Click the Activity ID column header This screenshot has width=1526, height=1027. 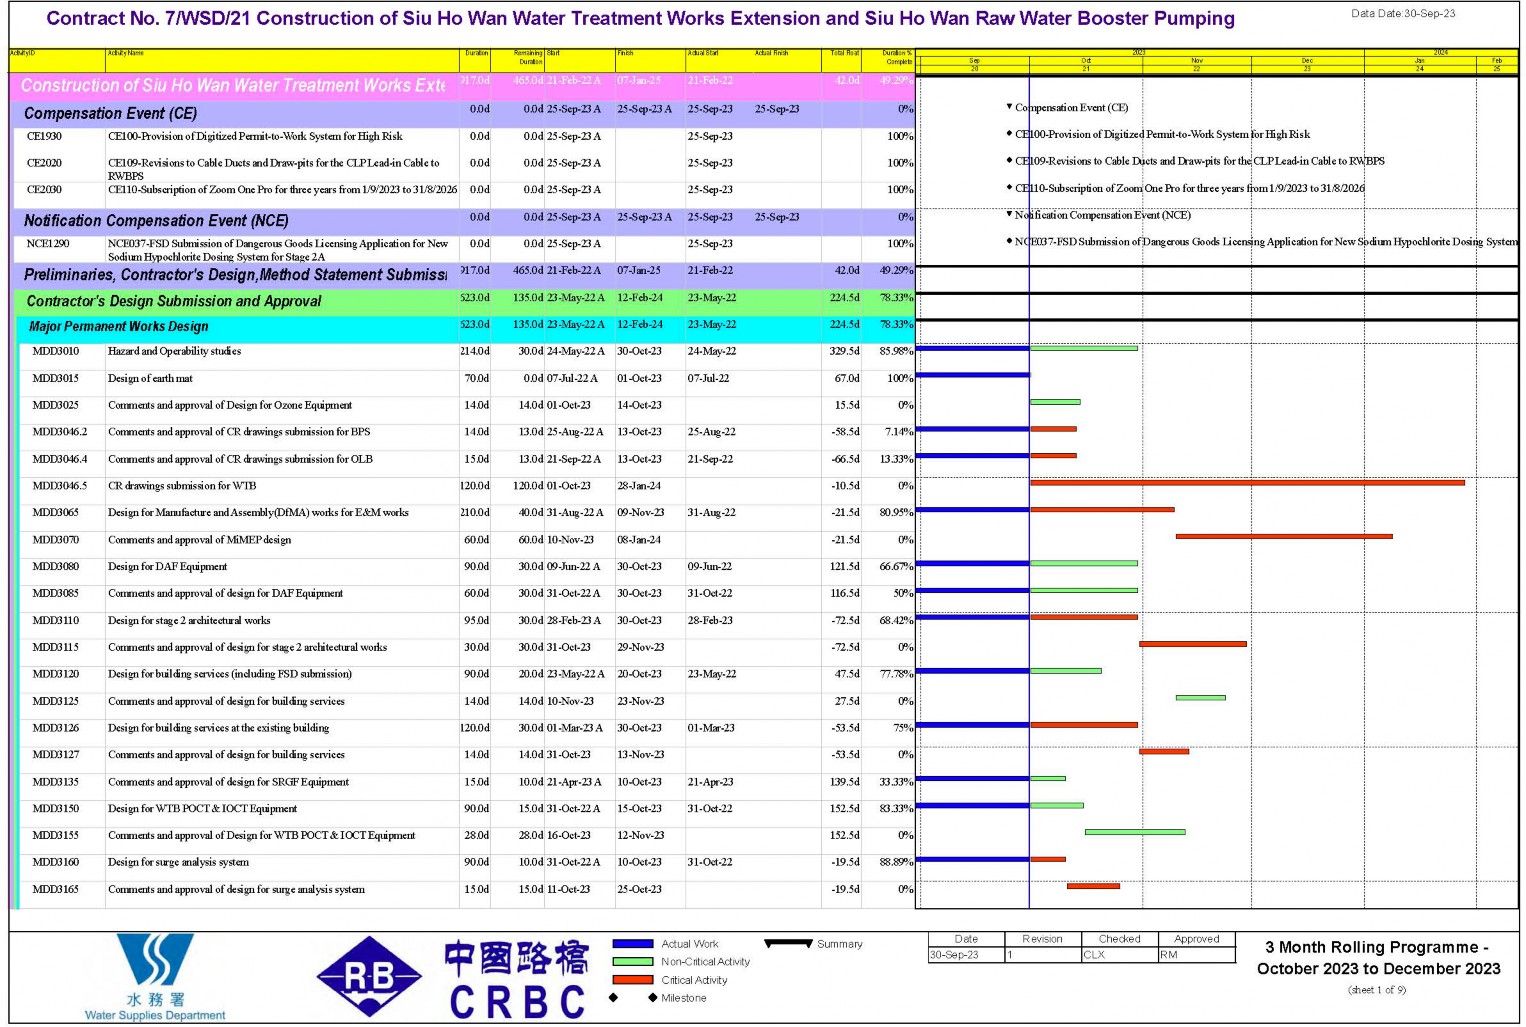(57, 59)
